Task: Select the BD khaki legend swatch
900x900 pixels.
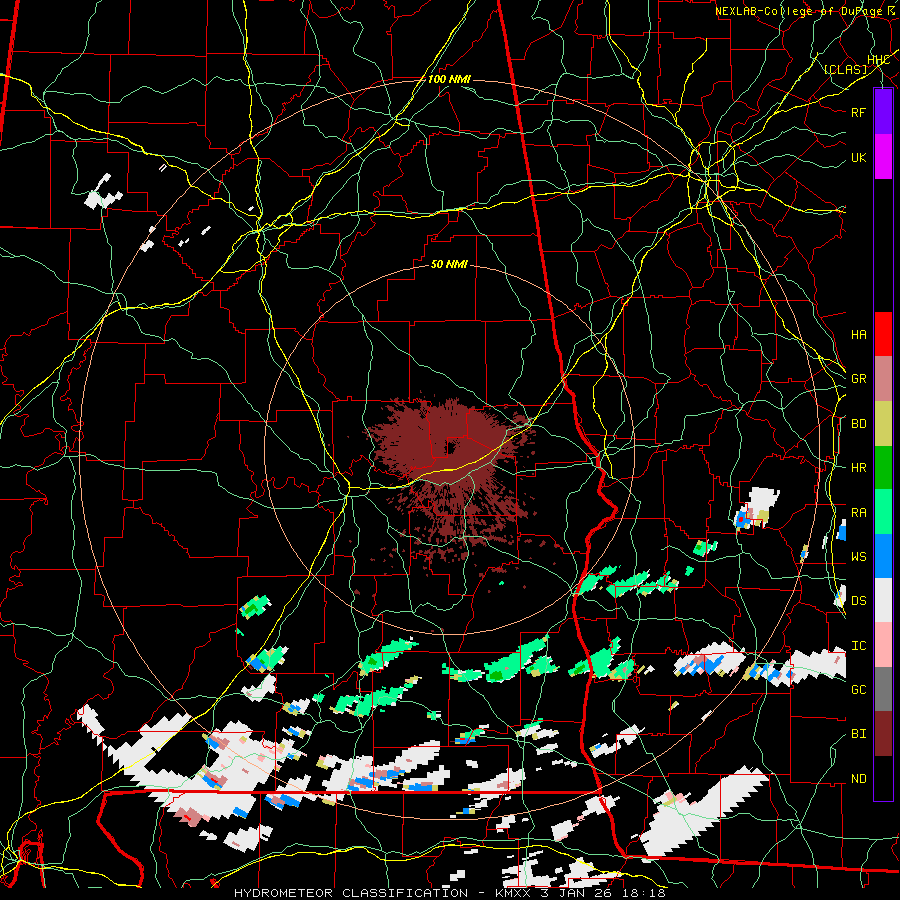Action: [883, 424]
